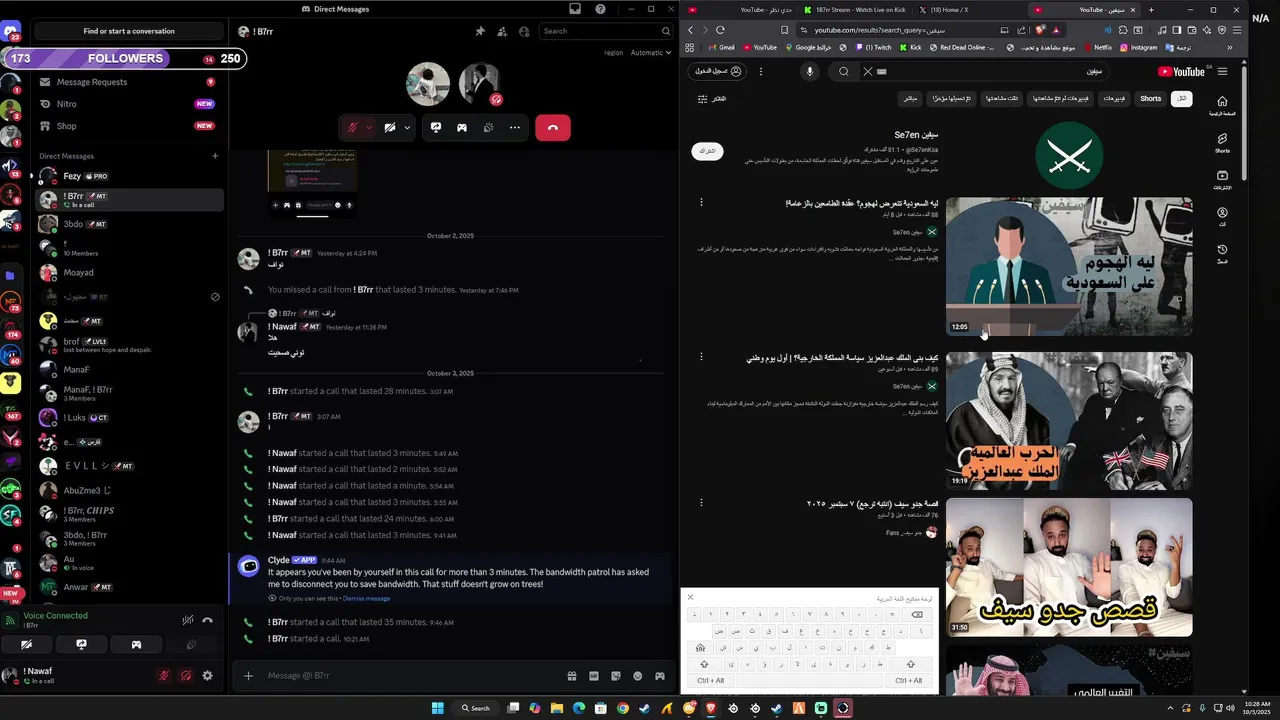Open Shop in Discord sidebar
The width and height of the screenshot is (1280, 720).
click(128, 126)
